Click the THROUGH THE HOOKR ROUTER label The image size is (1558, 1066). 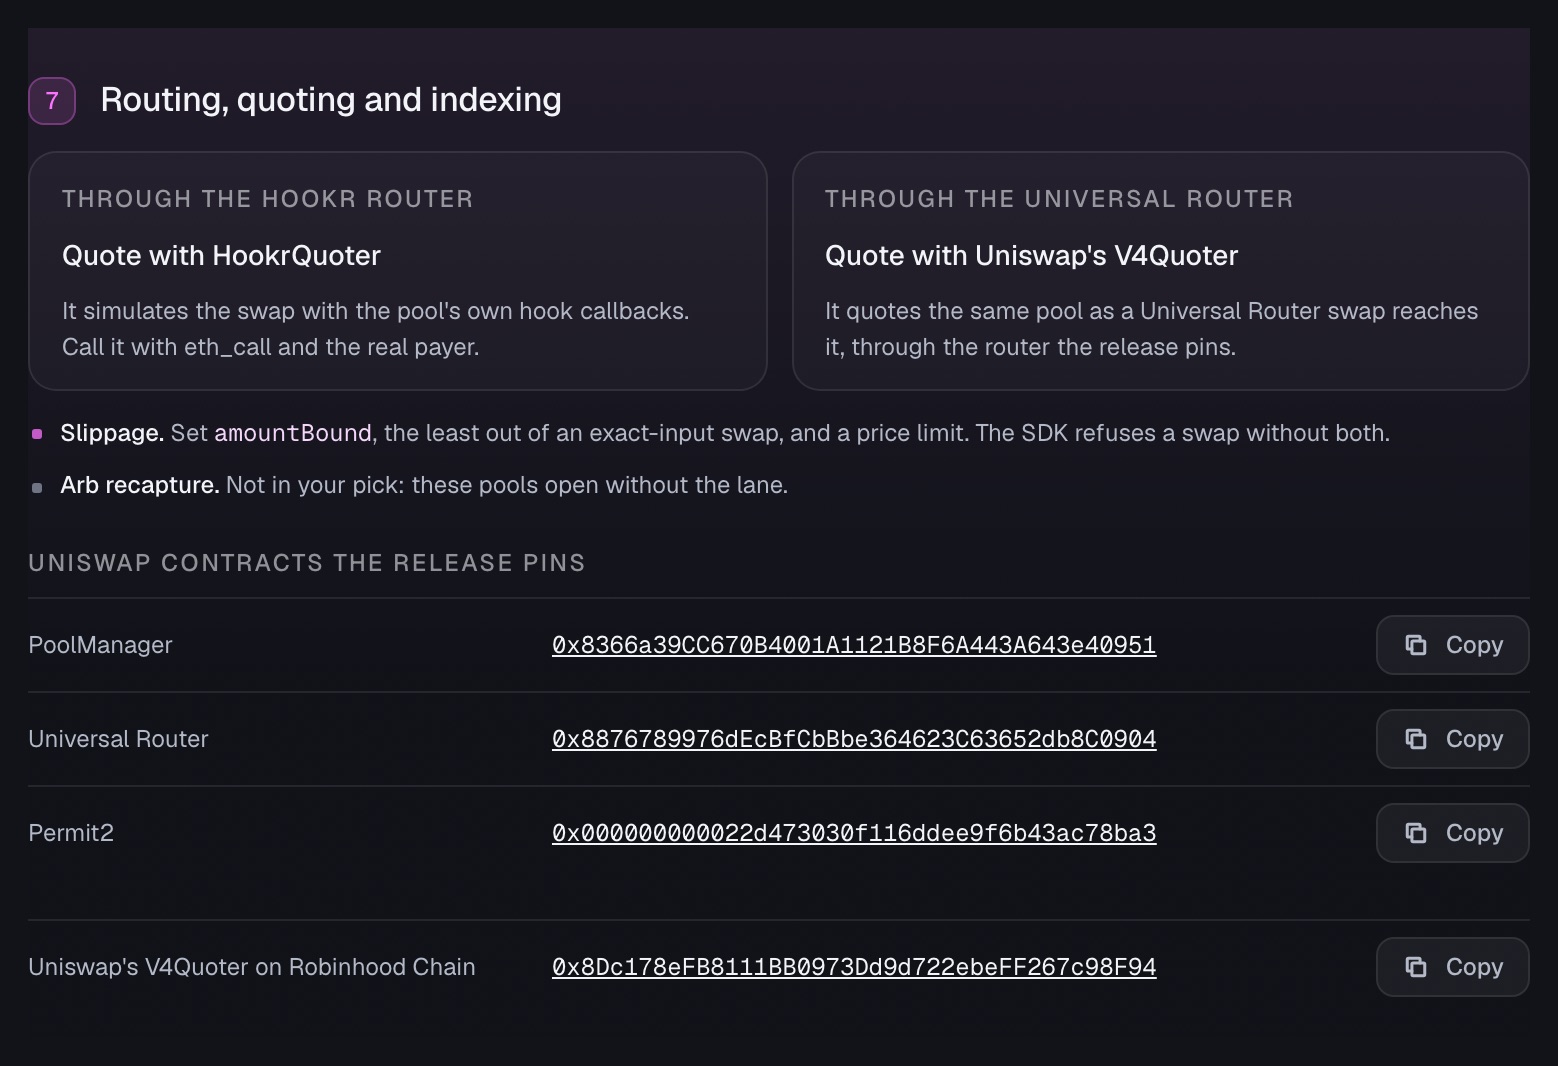(x=268, y=199)
